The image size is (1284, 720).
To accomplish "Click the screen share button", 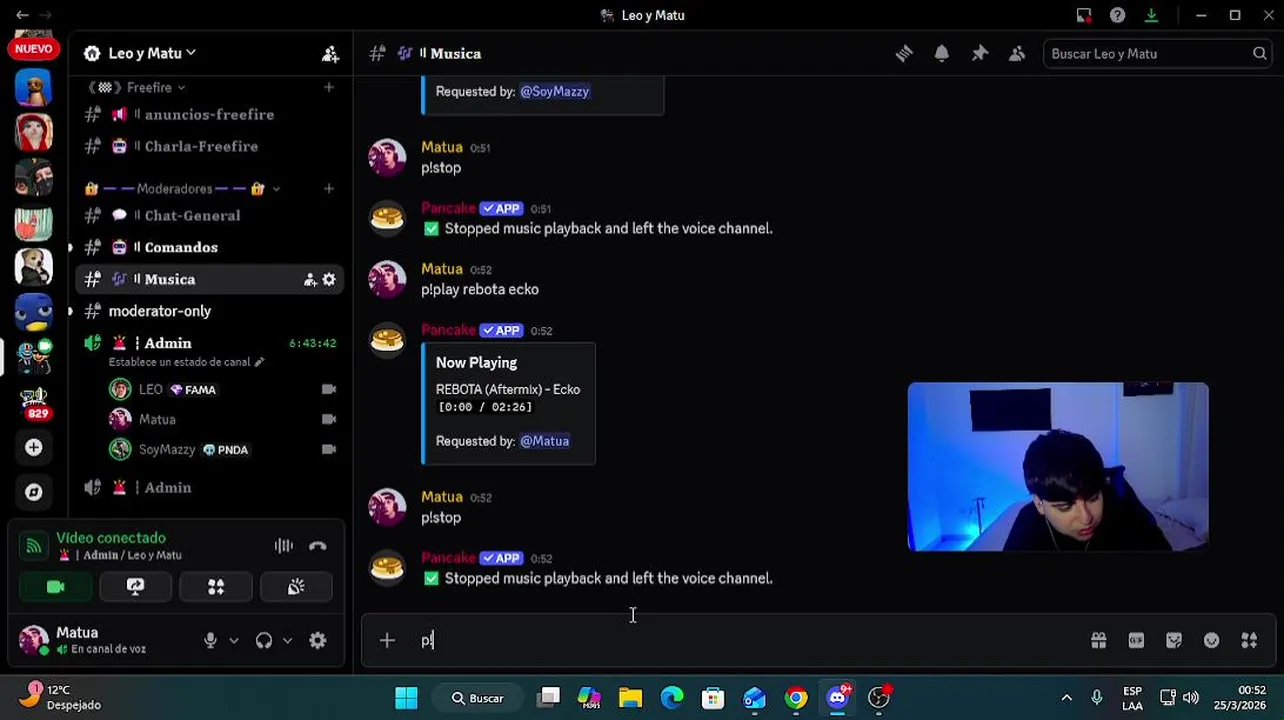I will [x=135, y=587].
